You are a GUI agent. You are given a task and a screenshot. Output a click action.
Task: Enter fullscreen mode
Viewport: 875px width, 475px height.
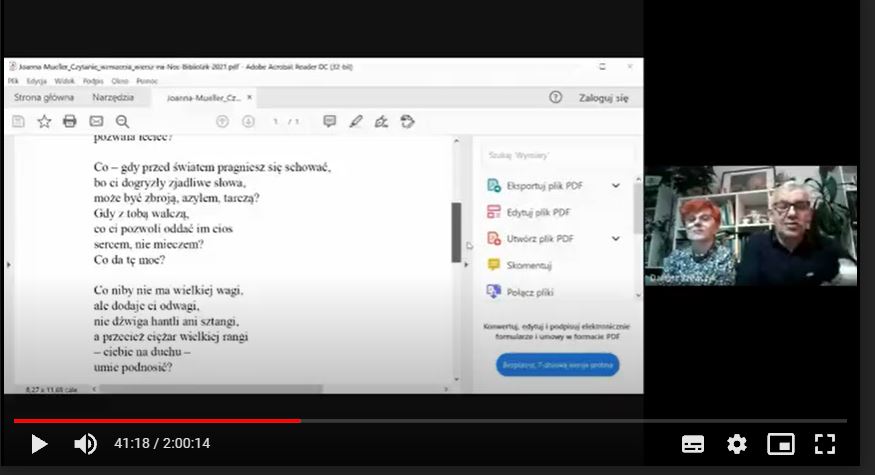[824, 444]
